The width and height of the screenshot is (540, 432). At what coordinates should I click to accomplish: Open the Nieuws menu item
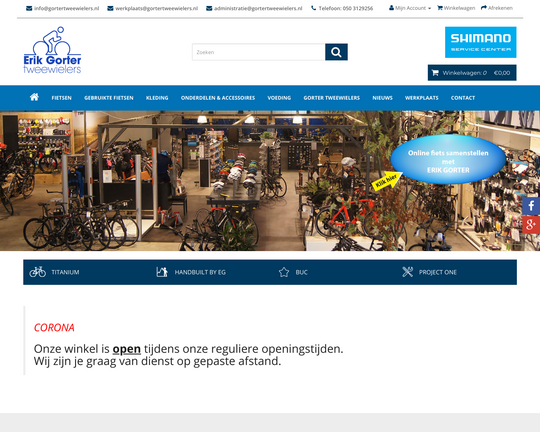pyautogui.click(x=382, y=98)
